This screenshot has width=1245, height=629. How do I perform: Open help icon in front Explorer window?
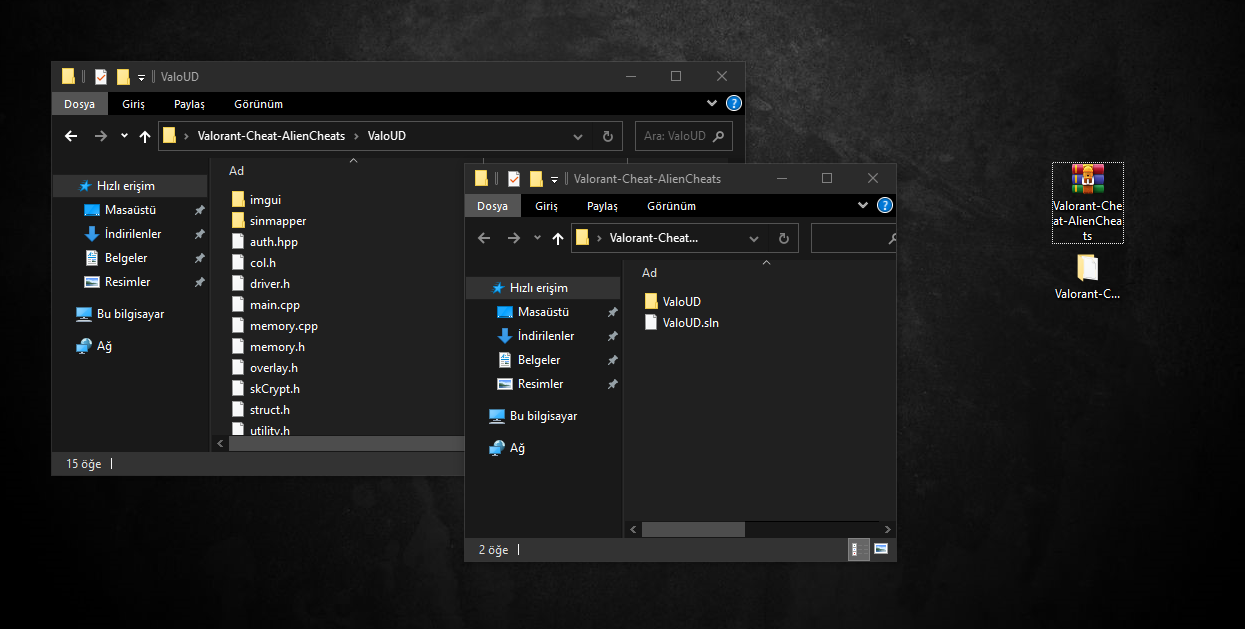coord(885,205)
